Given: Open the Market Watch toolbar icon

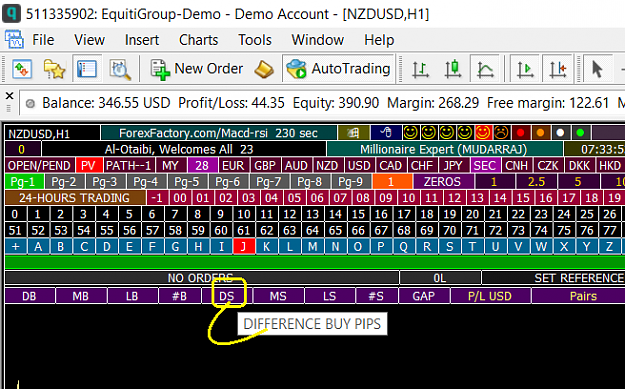Looking at the screenshot, I should tap(22, 69).
